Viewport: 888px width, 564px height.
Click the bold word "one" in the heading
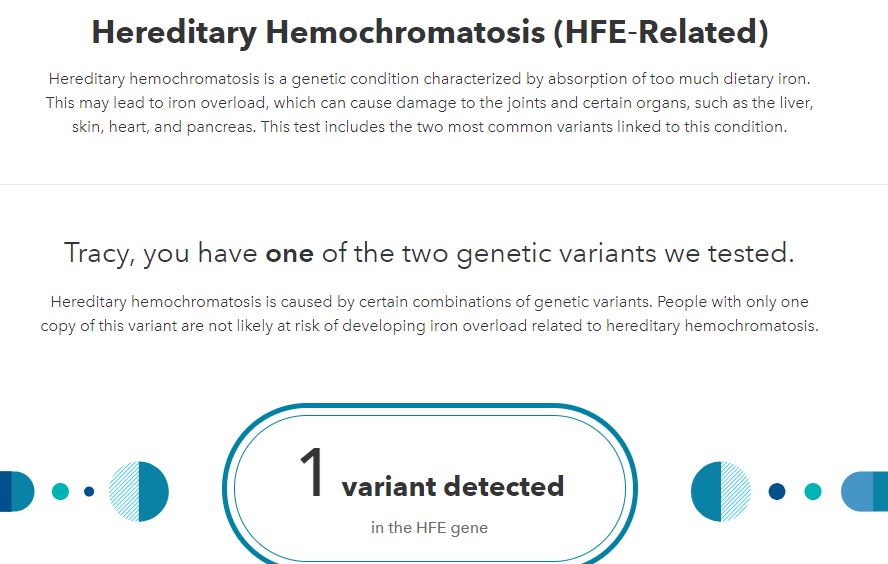point(289,253)
